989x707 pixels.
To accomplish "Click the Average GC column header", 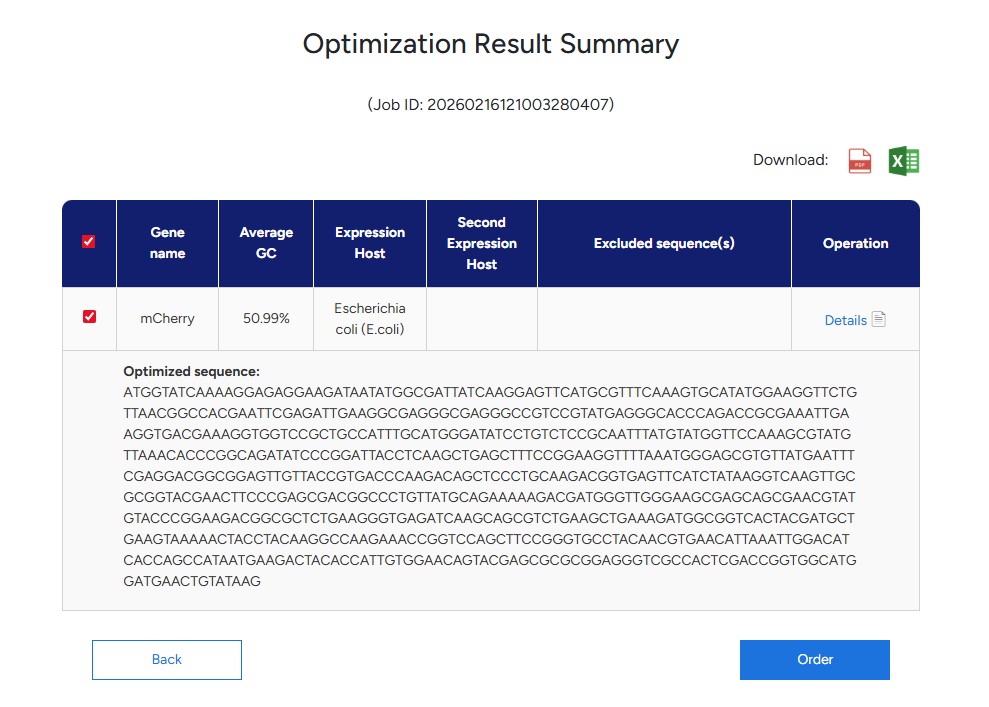I will point(265,243).
